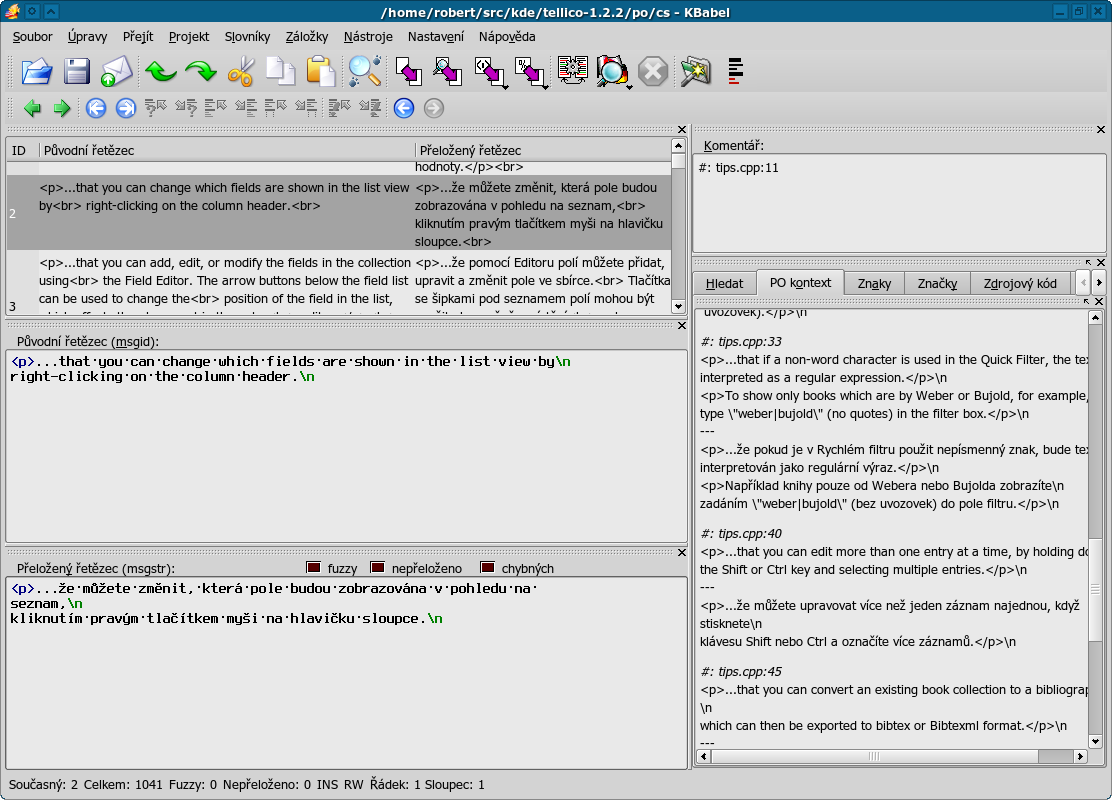Select the PO kontext tab

coord(800,282)
